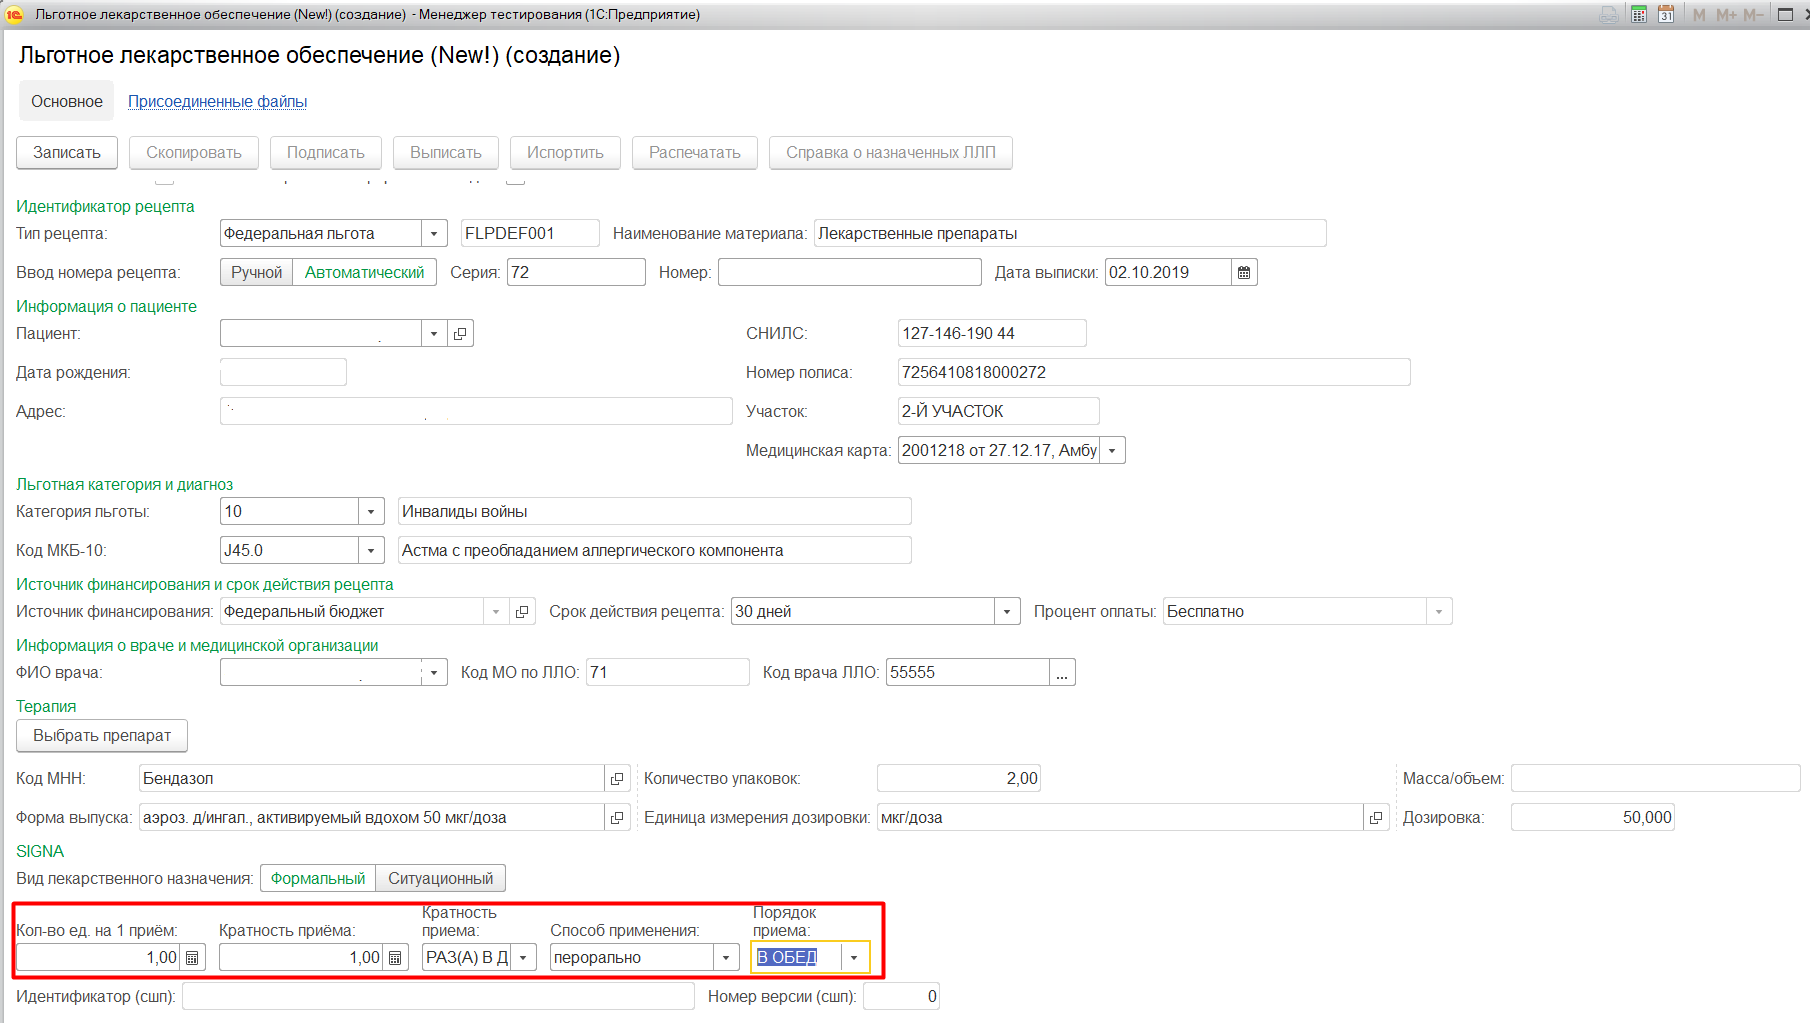Click the M- memory subtract icon
1810x1023 pixels.
(x=1753, y=14)
